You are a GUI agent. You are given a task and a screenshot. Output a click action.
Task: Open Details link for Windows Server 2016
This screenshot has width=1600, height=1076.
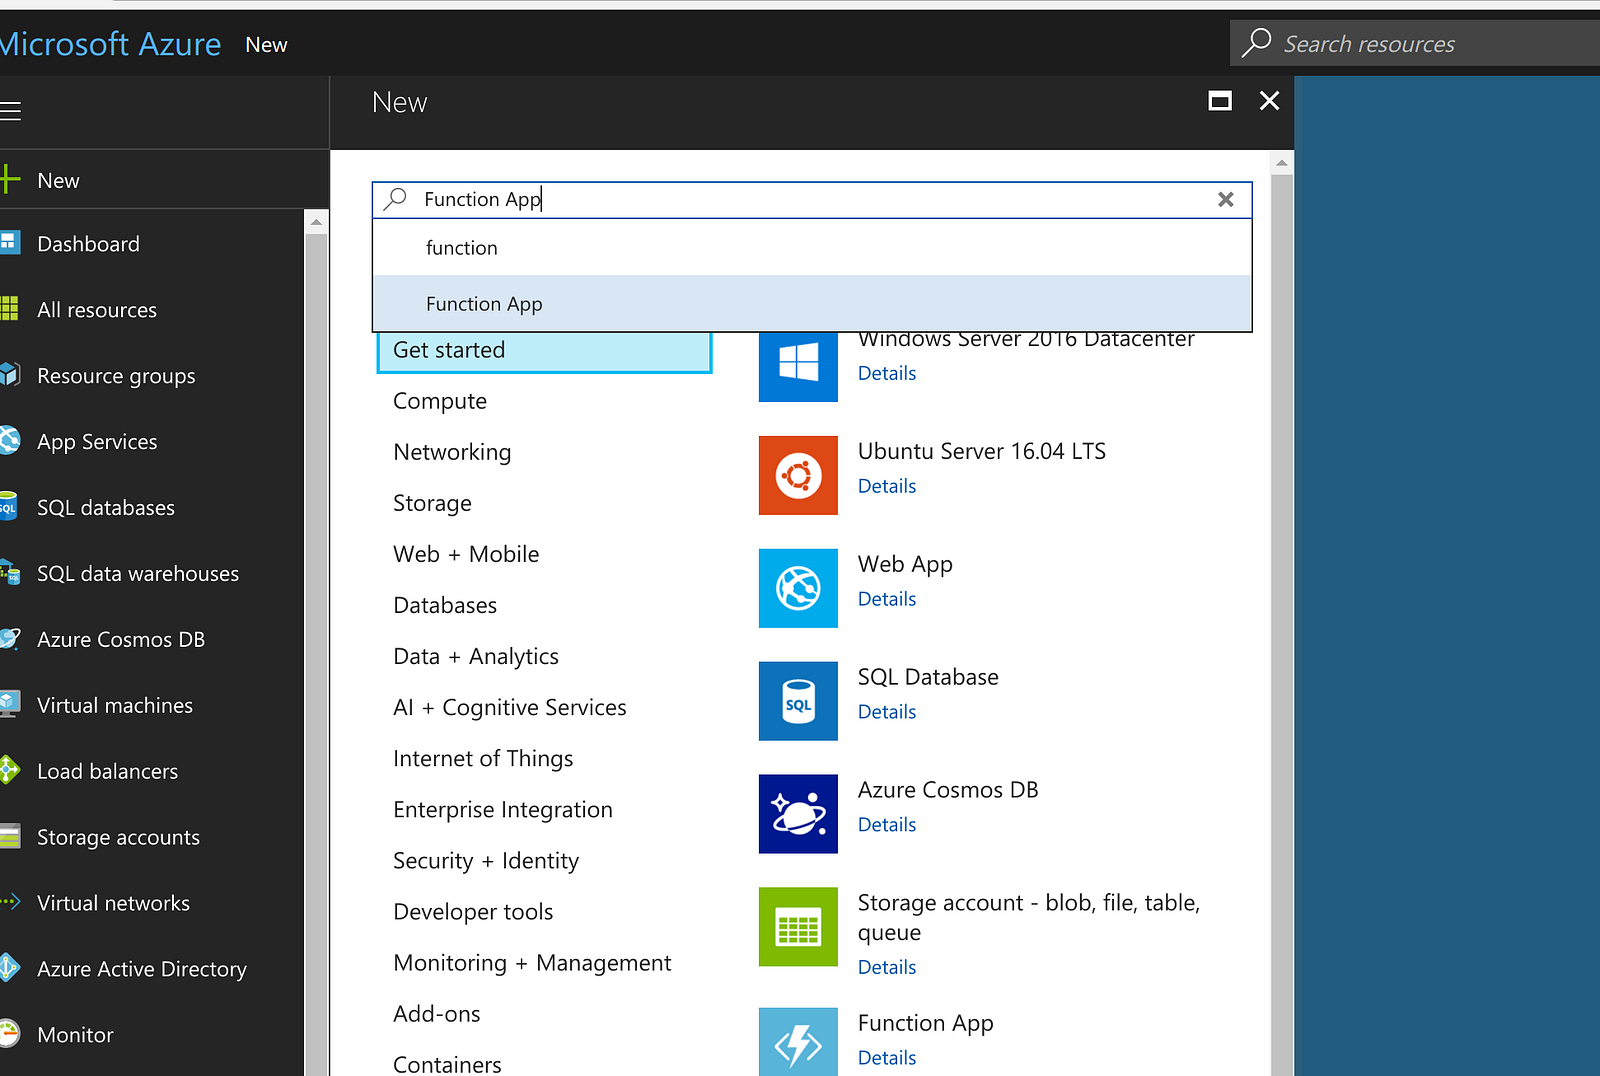[x=887, y=373]
